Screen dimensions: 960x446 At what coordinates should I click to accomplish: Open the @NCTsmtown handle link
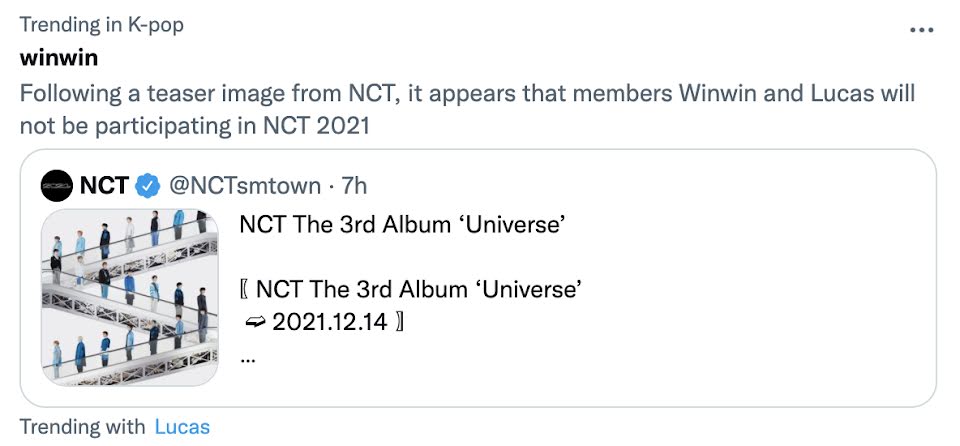tap(246, 185)
